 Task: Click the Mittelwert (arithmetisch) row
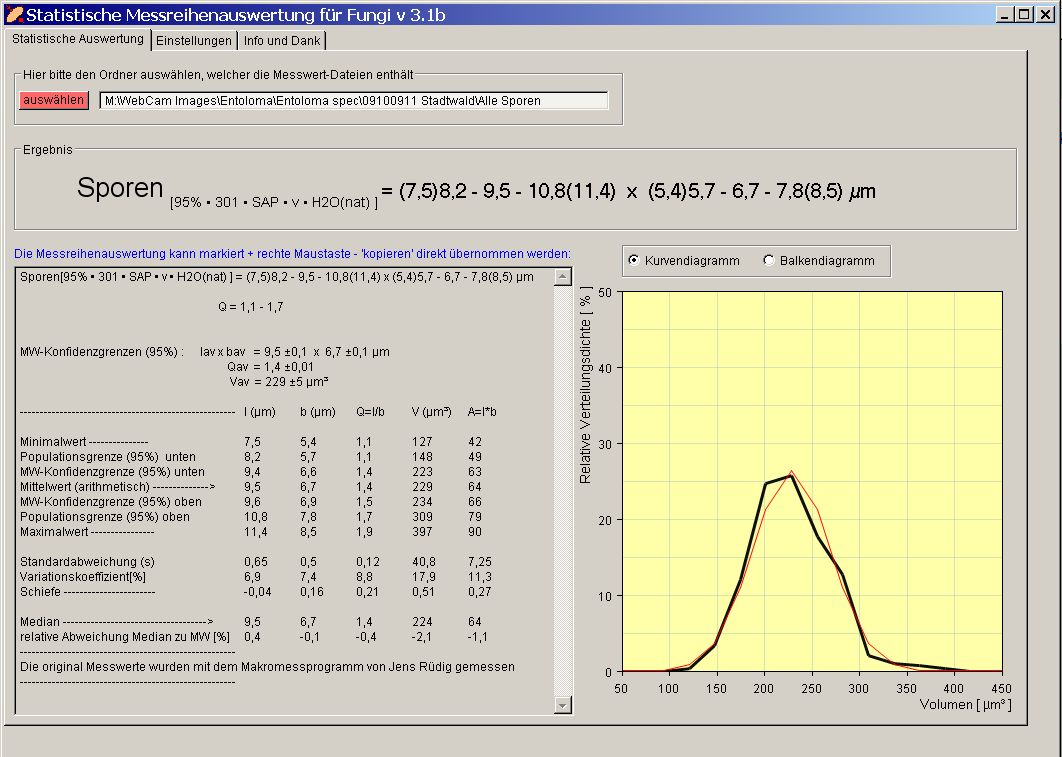pos(118,486)
